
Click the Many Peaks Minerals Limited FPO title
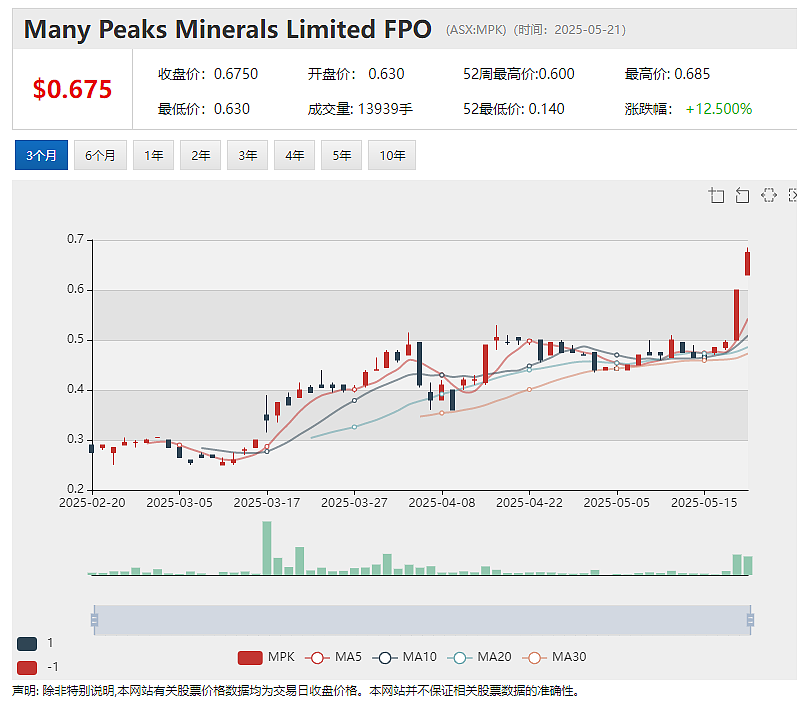click(x=228, y=29)
